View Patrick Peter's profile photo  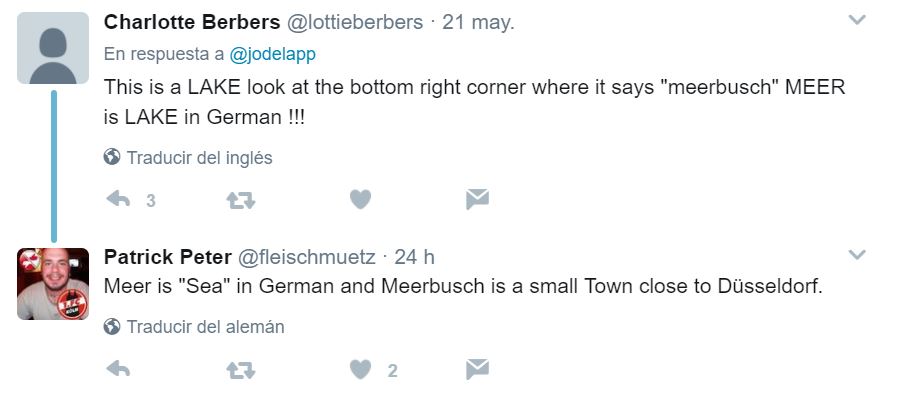pos(53,284)
